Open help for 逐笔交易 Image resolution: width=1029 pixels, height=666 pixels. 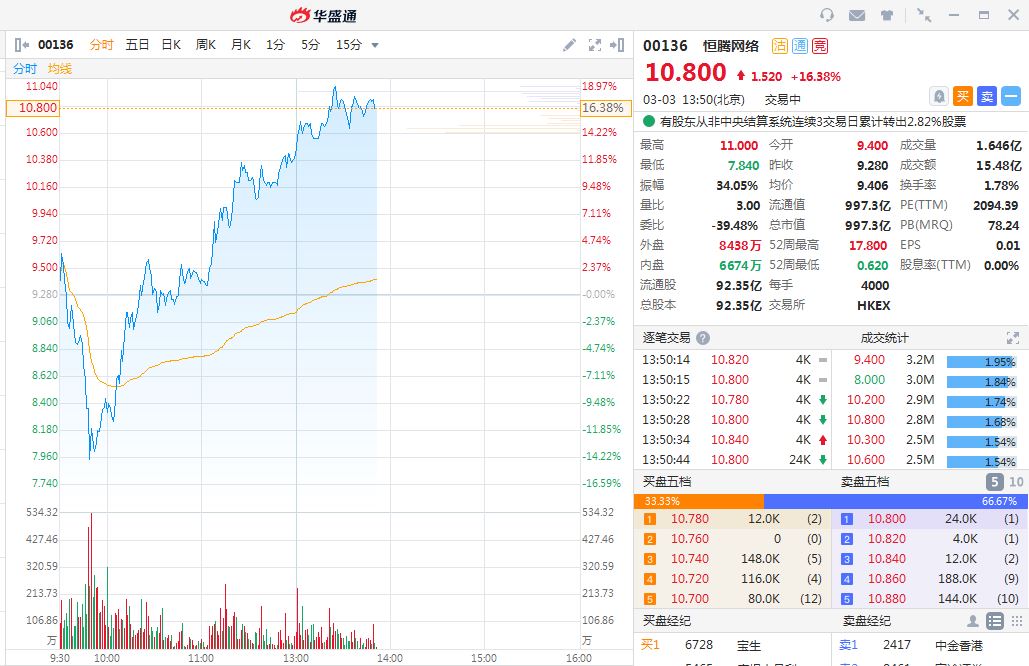tap(703, 338)
